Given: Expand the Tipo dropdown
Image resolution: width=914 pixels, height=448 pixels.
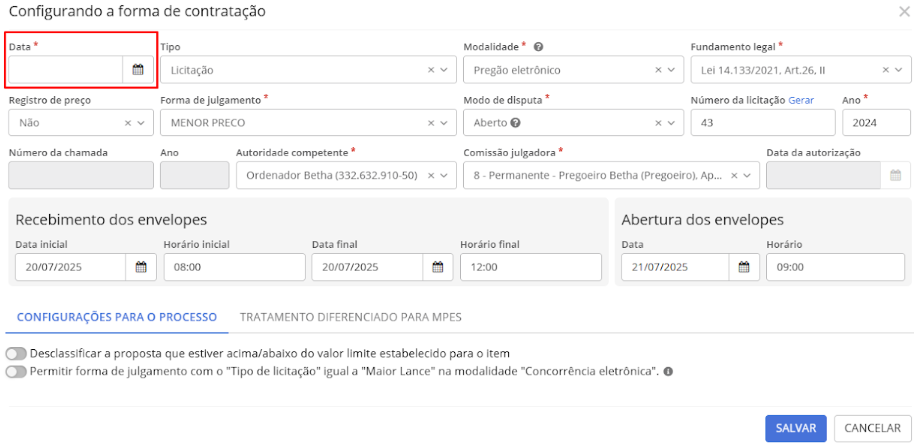Looking at the screenshot, I should [444, 70].
